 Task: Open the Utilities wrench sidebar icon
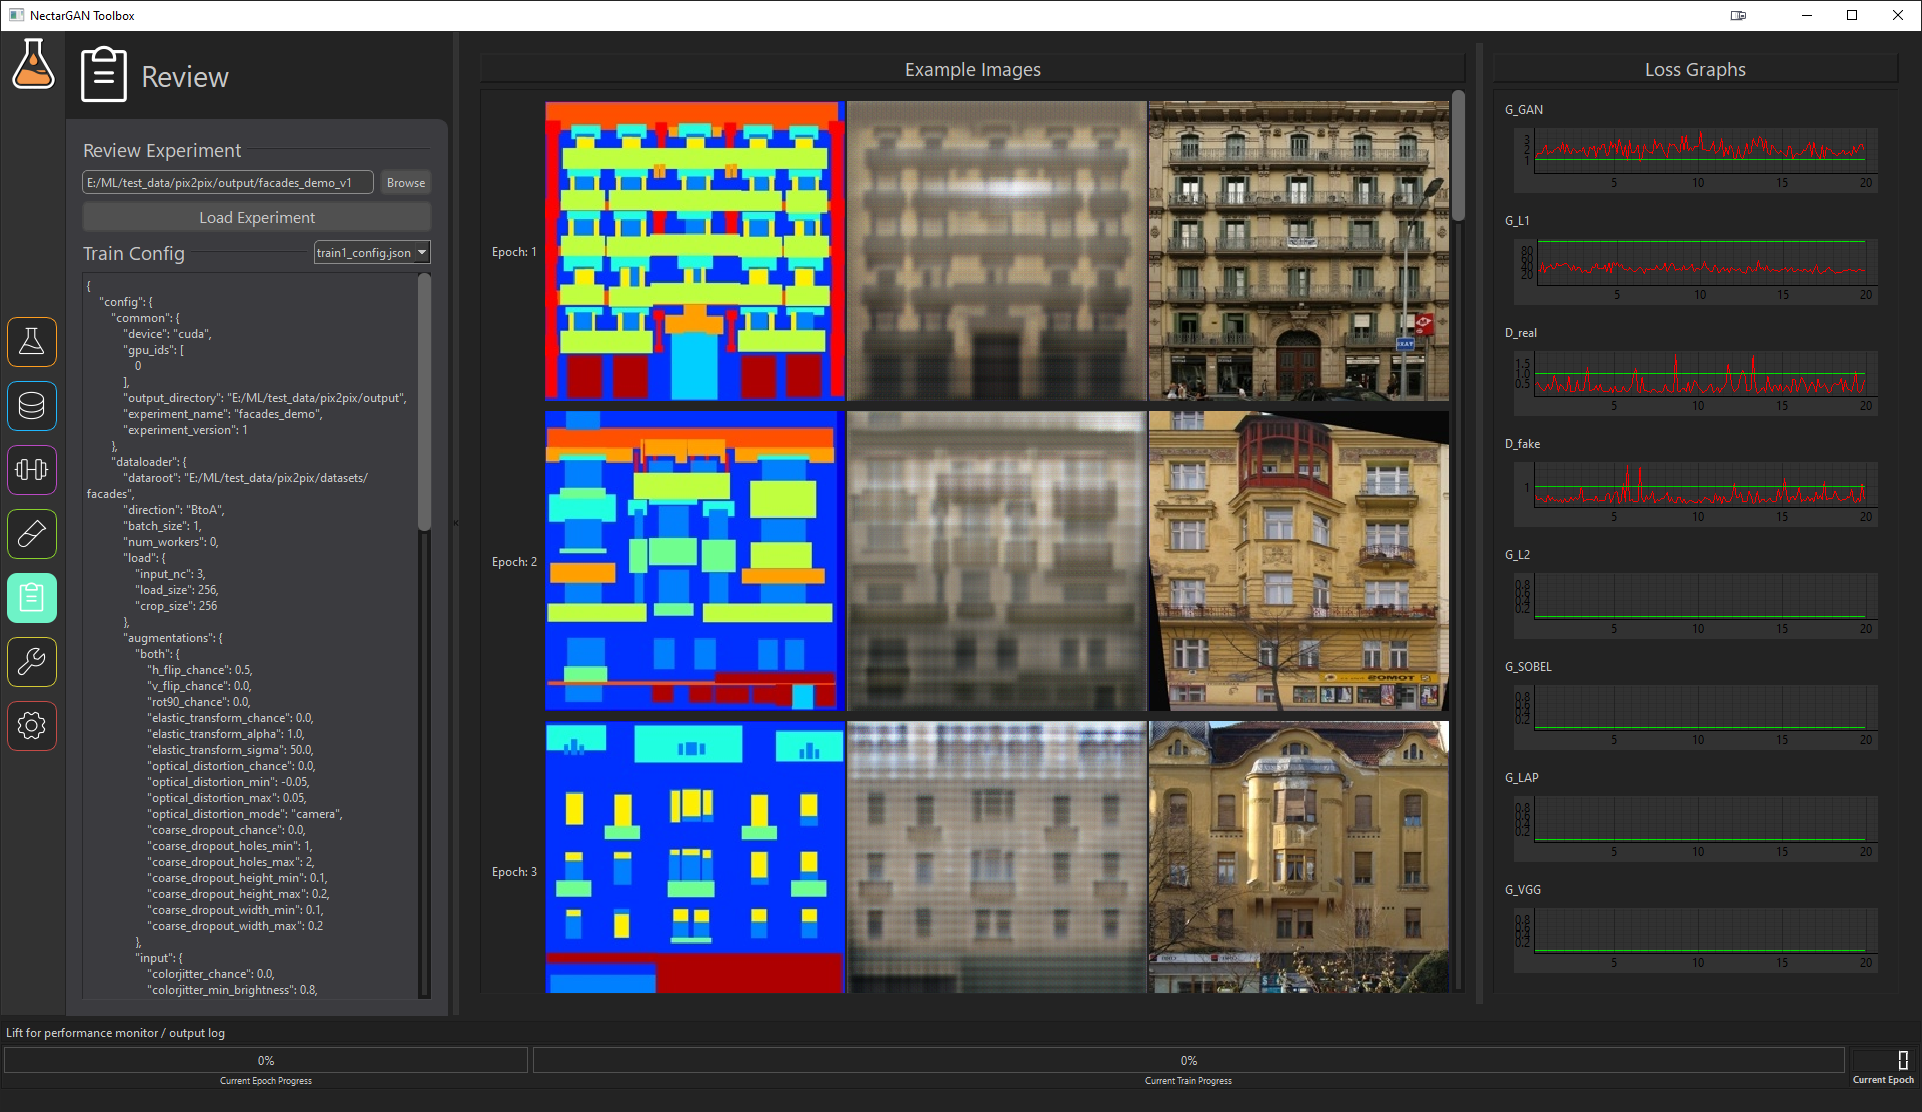[32, 662]
